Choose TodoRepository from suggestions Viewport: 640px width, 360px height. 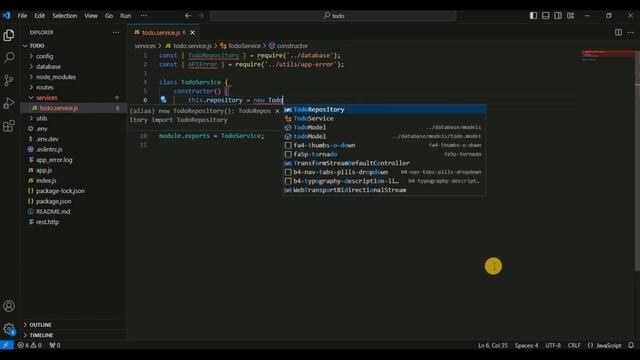[384, 109]
